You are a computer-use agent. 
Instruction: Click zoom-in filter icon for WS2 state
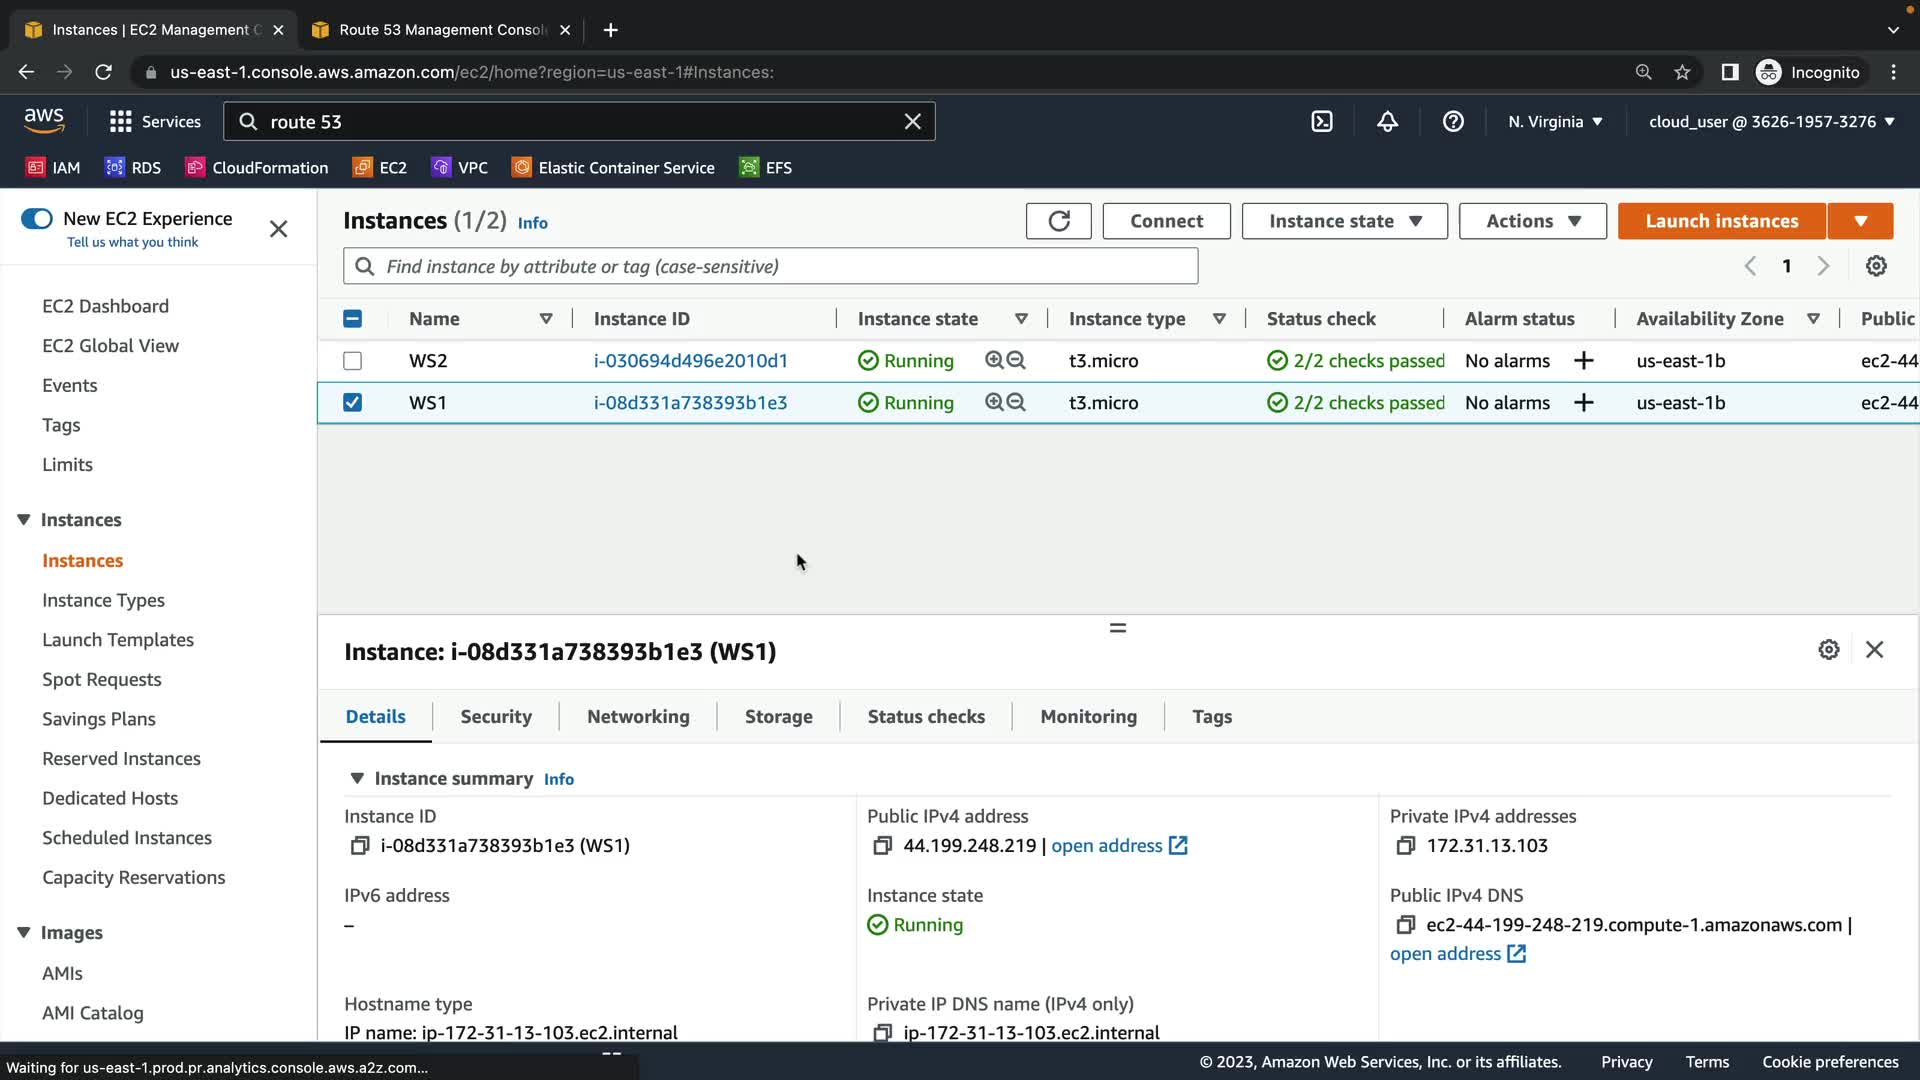(994, 360)
